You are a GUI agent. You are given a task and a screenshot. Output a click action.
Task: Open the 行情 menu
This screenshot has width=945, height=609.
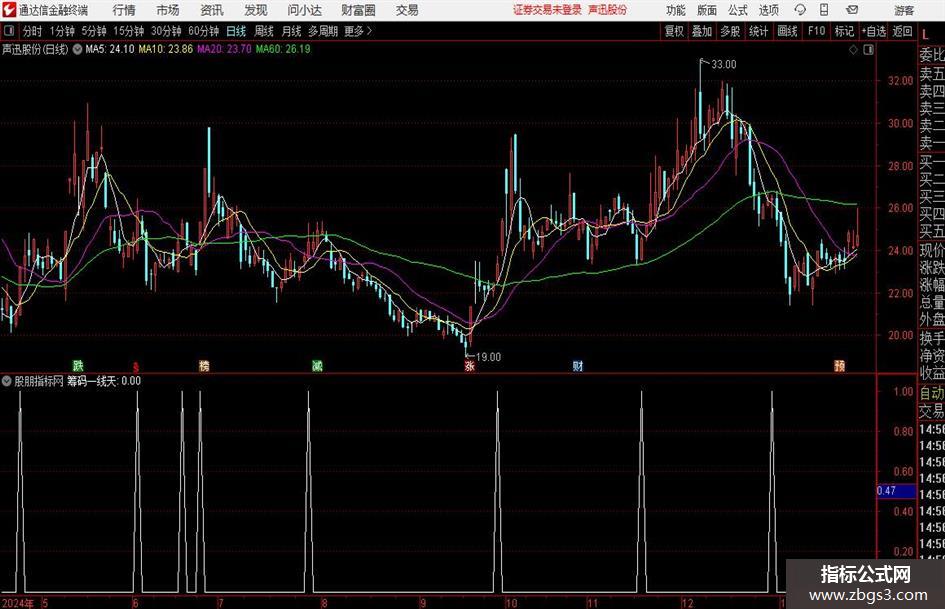point(124,10)
